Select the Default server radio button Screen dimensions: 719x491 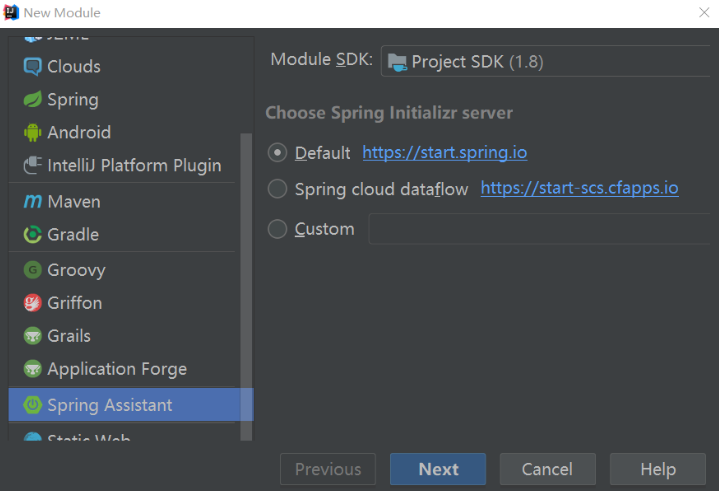[x=277, y=153]
